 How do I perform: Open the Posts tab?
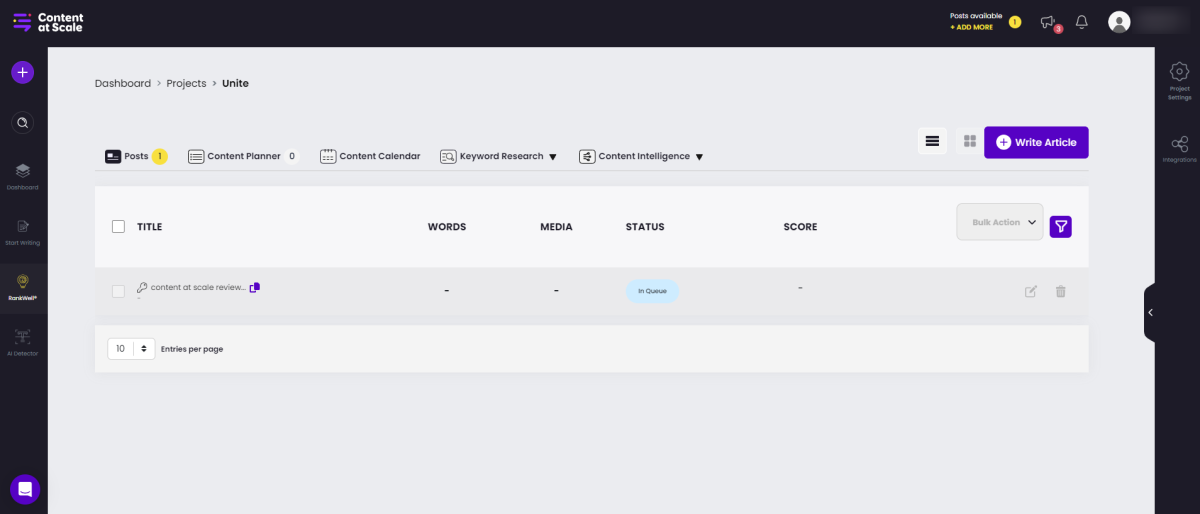136,156
